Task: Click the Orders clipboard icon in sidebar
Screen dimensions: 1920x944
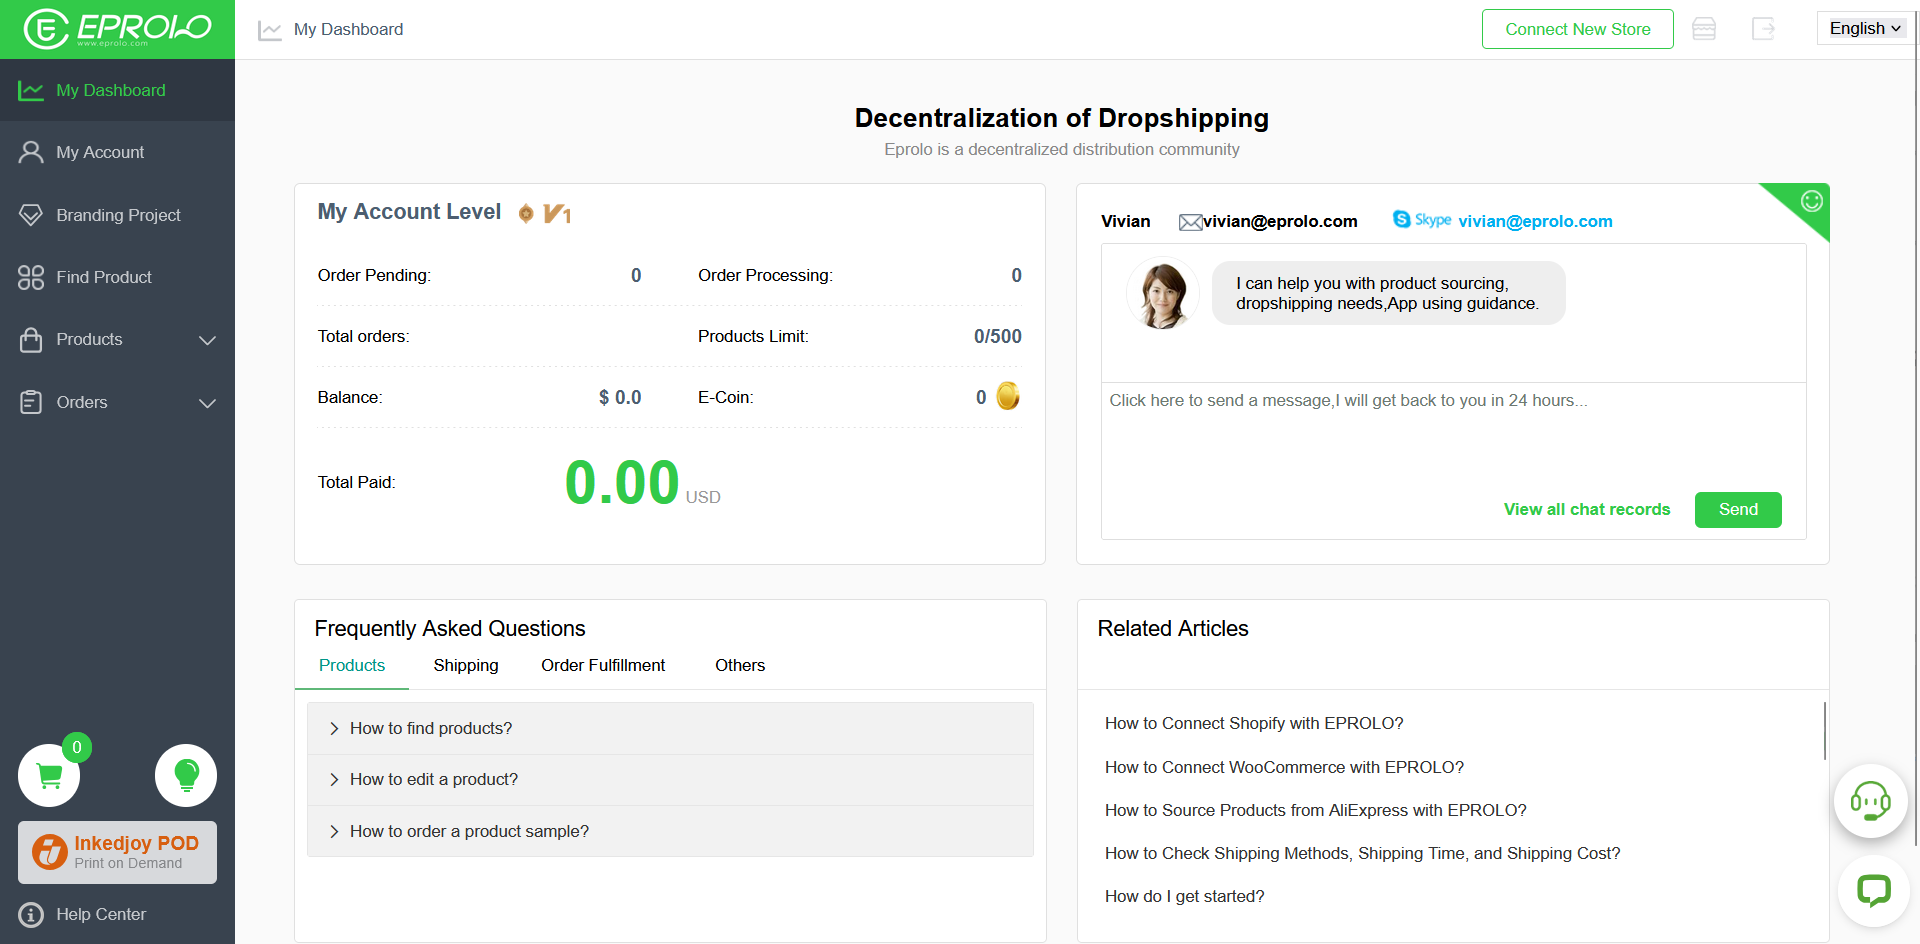Action: click(31, 402)
